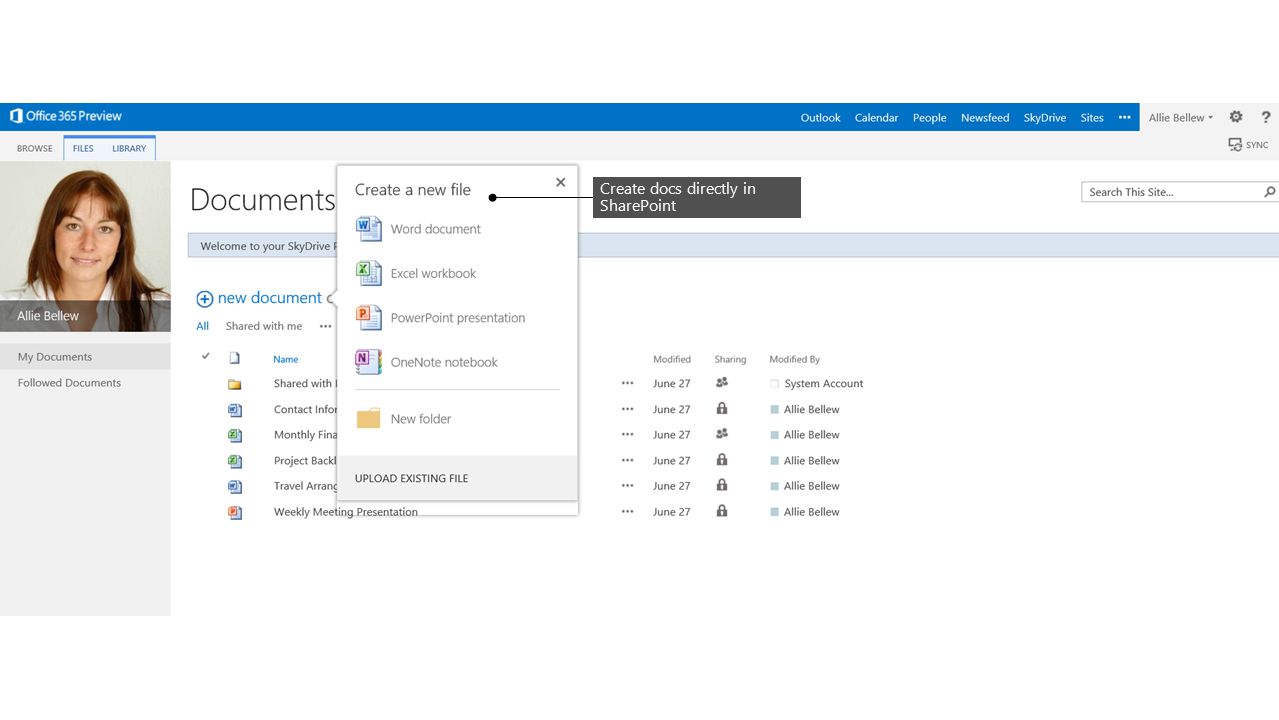Open the ellipsis menu for Contact Info row

[628, 409]
